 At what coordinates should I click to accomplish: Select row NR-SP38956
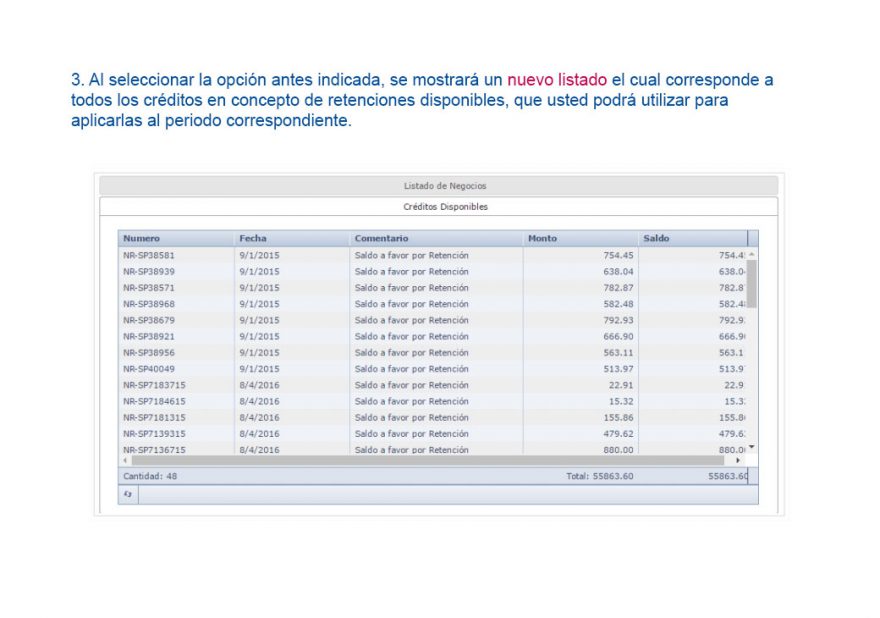(x=433, y=353)
